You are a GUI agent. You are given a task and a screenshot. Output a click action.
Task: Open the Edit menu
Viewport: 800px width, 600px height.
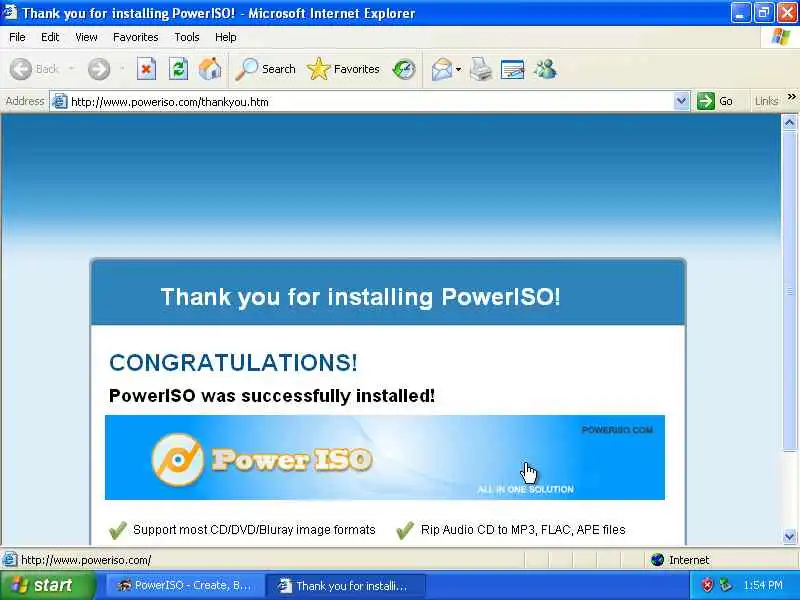click(50, 37)
